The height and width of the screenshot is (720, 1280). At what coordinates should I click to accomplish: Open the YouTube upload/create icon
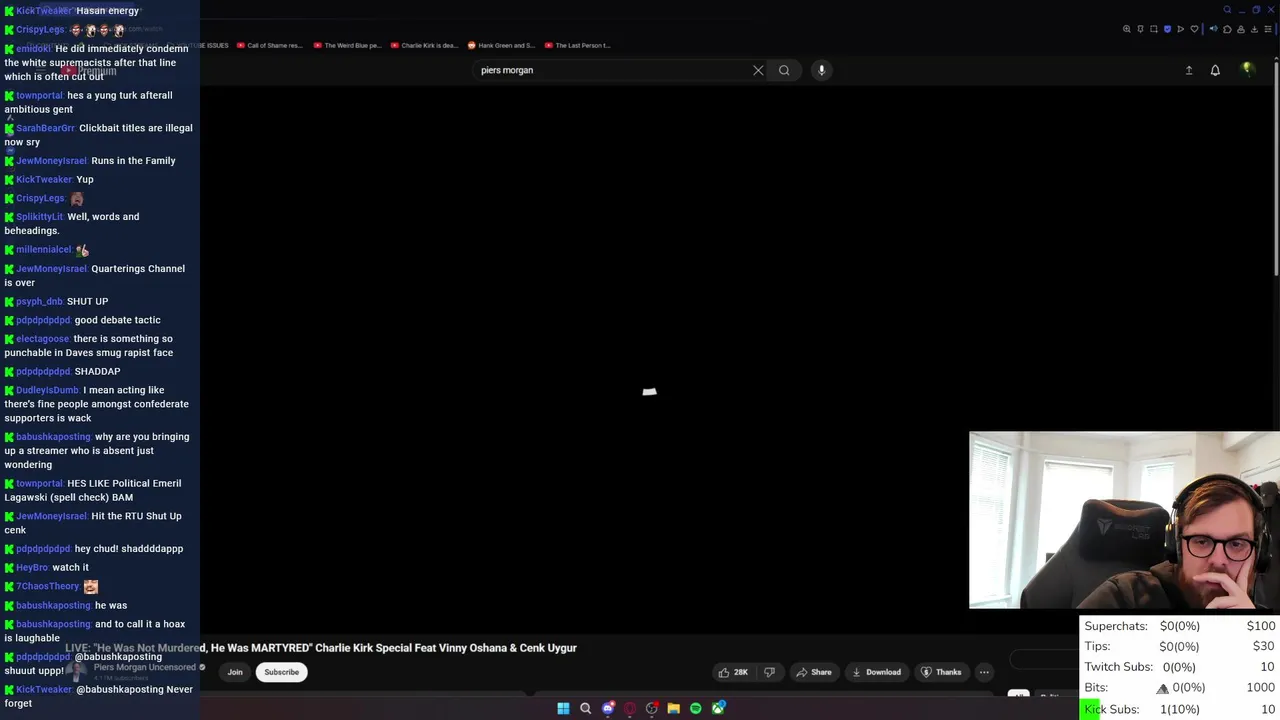[1189, 70]
